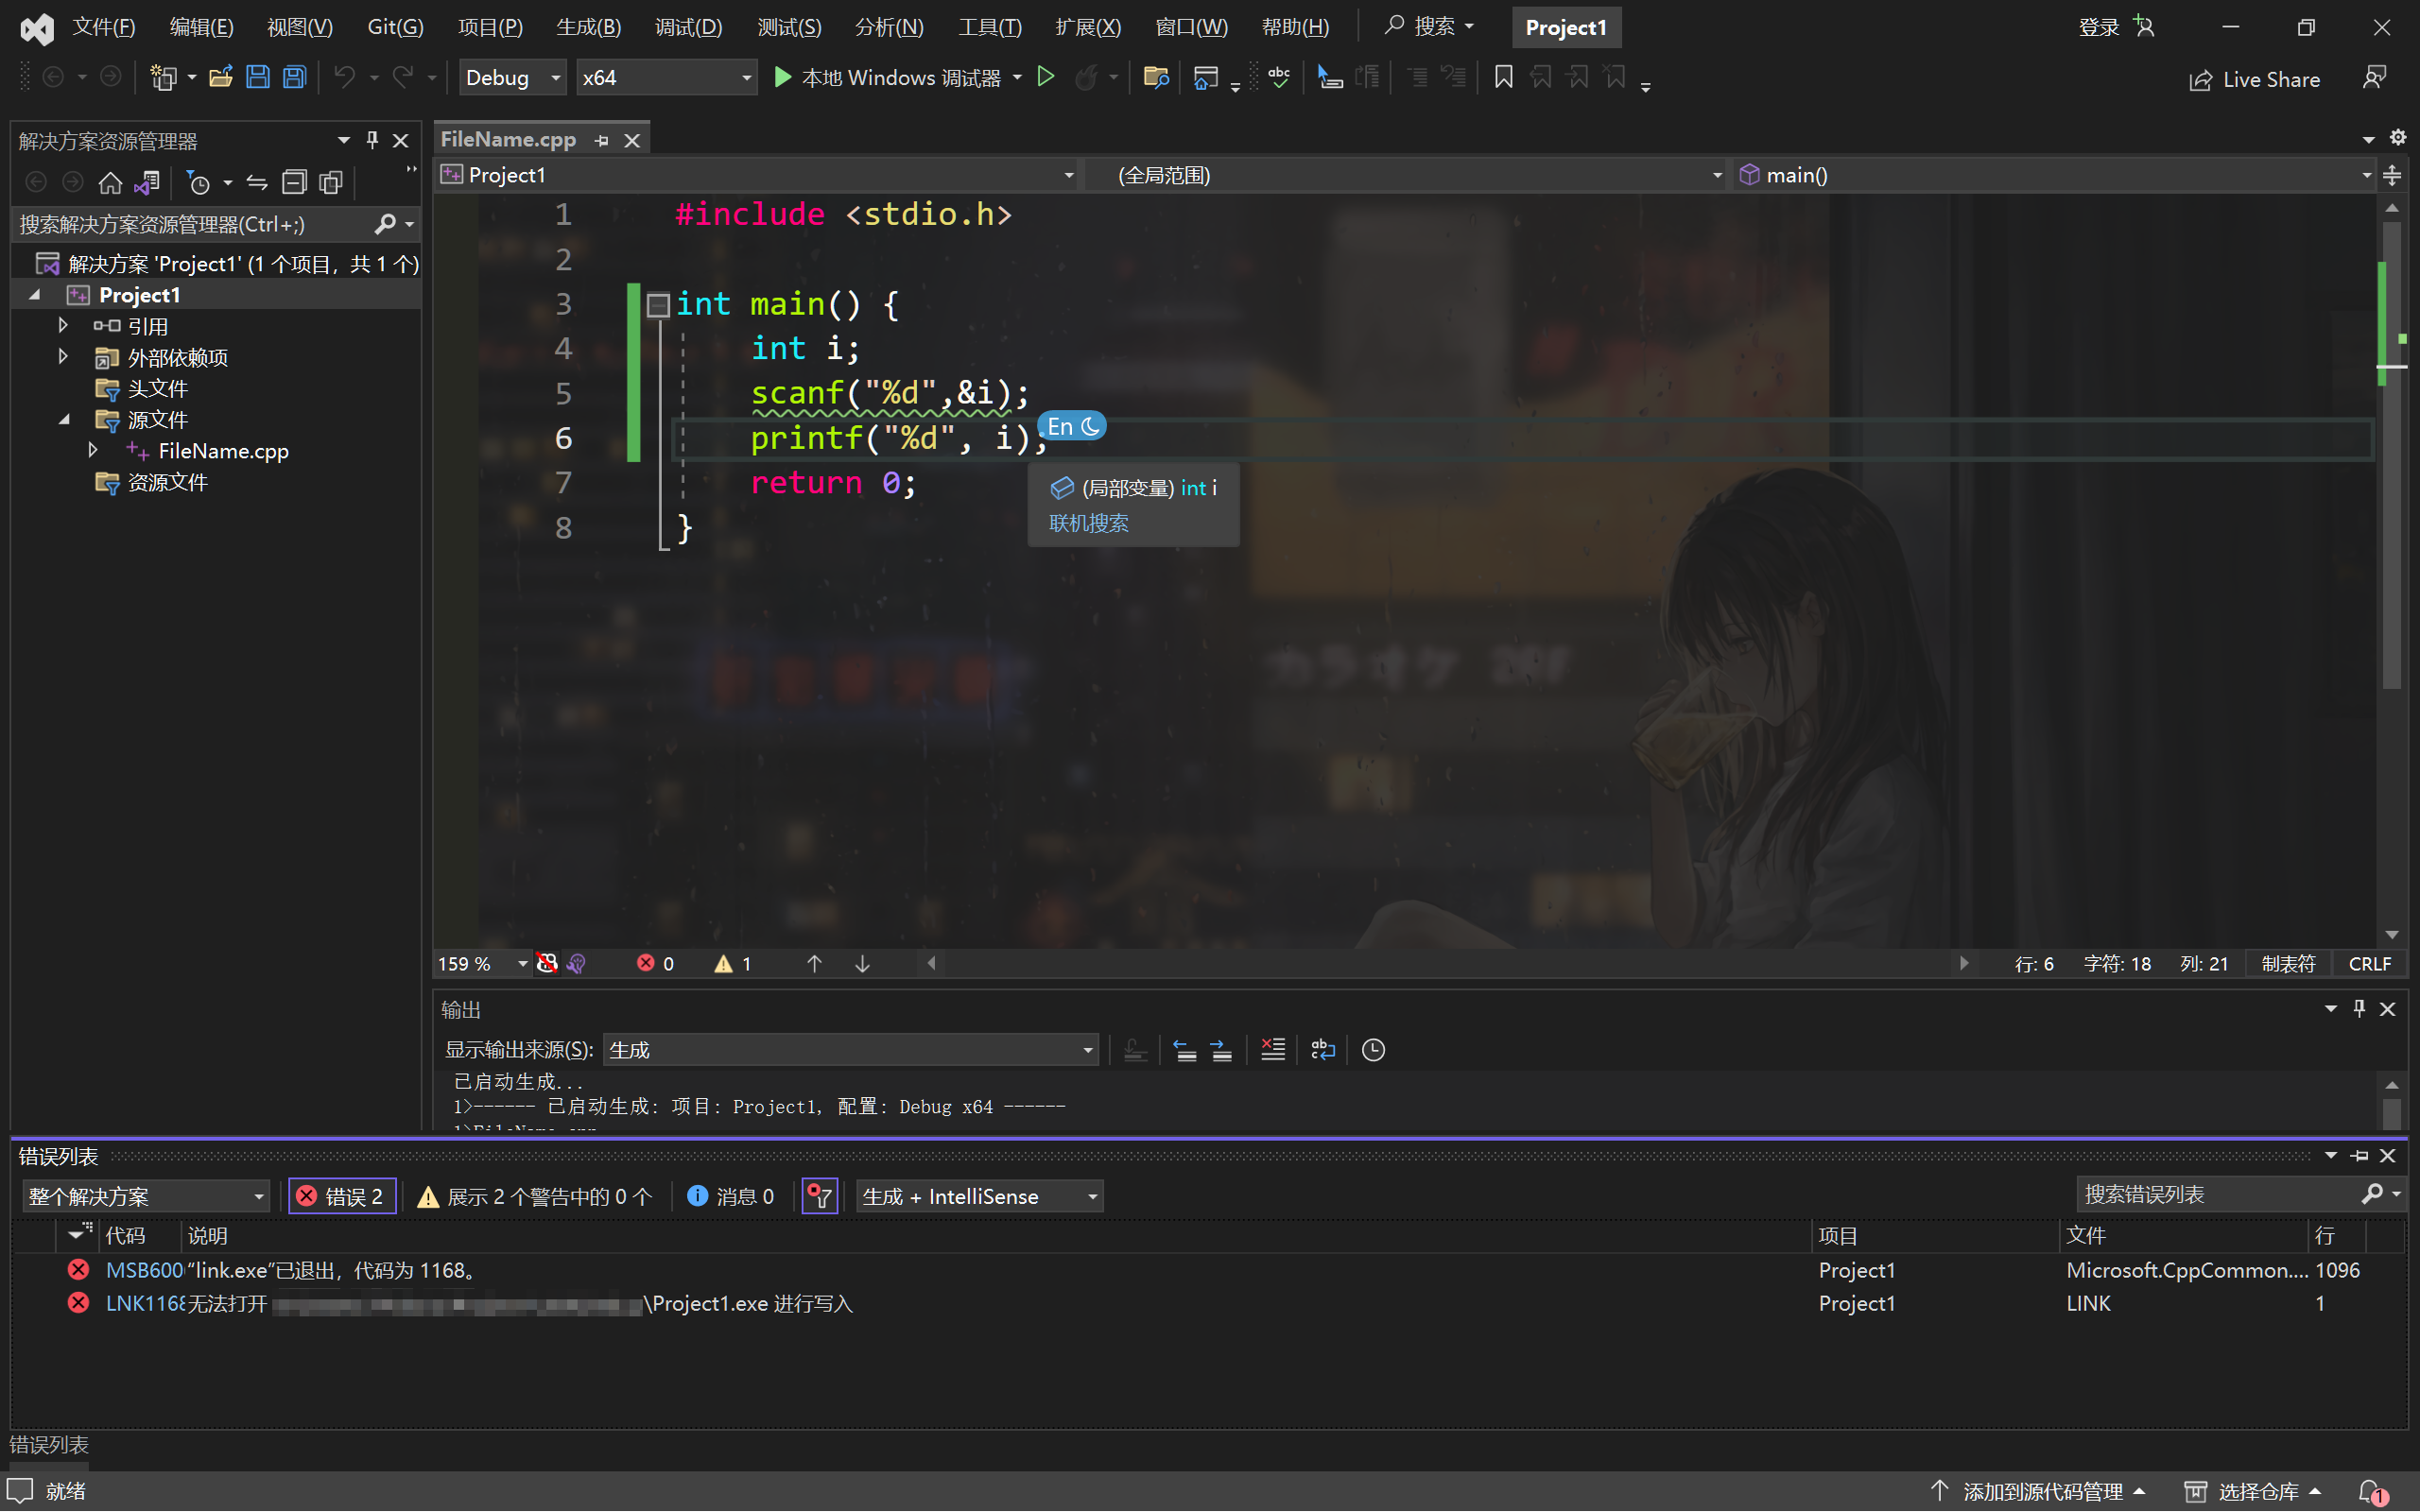Click the 联机搜索 link in tooltip
2420x1512 pixels.
[1088, 523]
